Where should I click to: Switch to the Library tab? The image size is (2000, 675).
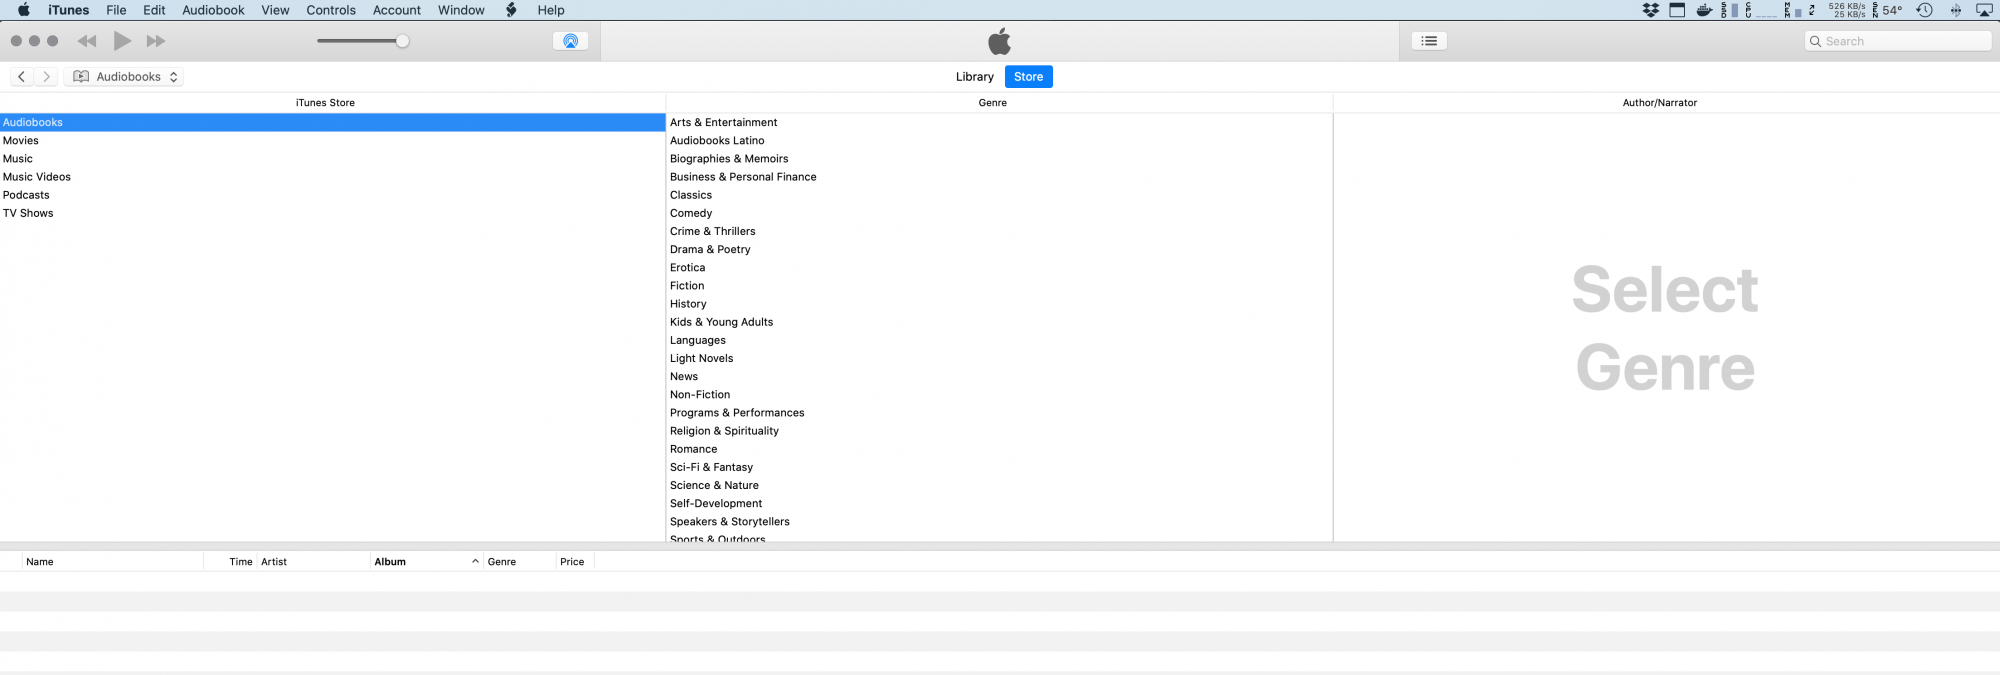[x=974, y=77]
